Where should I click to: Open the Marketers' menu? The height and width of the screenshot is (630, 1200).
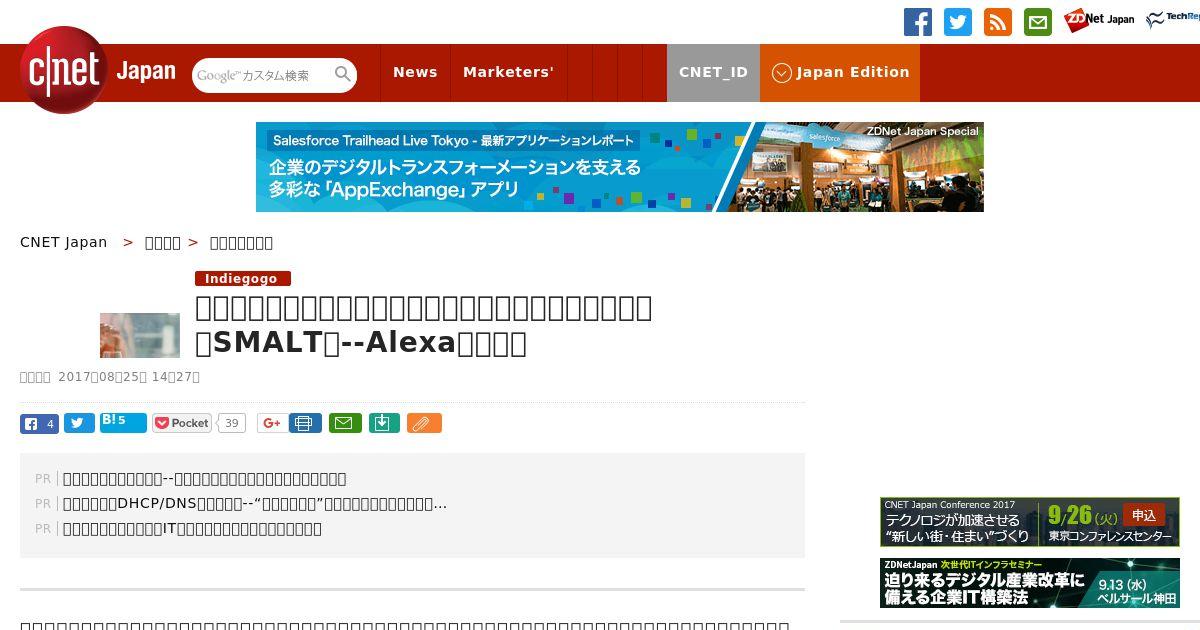pos(508,72)
